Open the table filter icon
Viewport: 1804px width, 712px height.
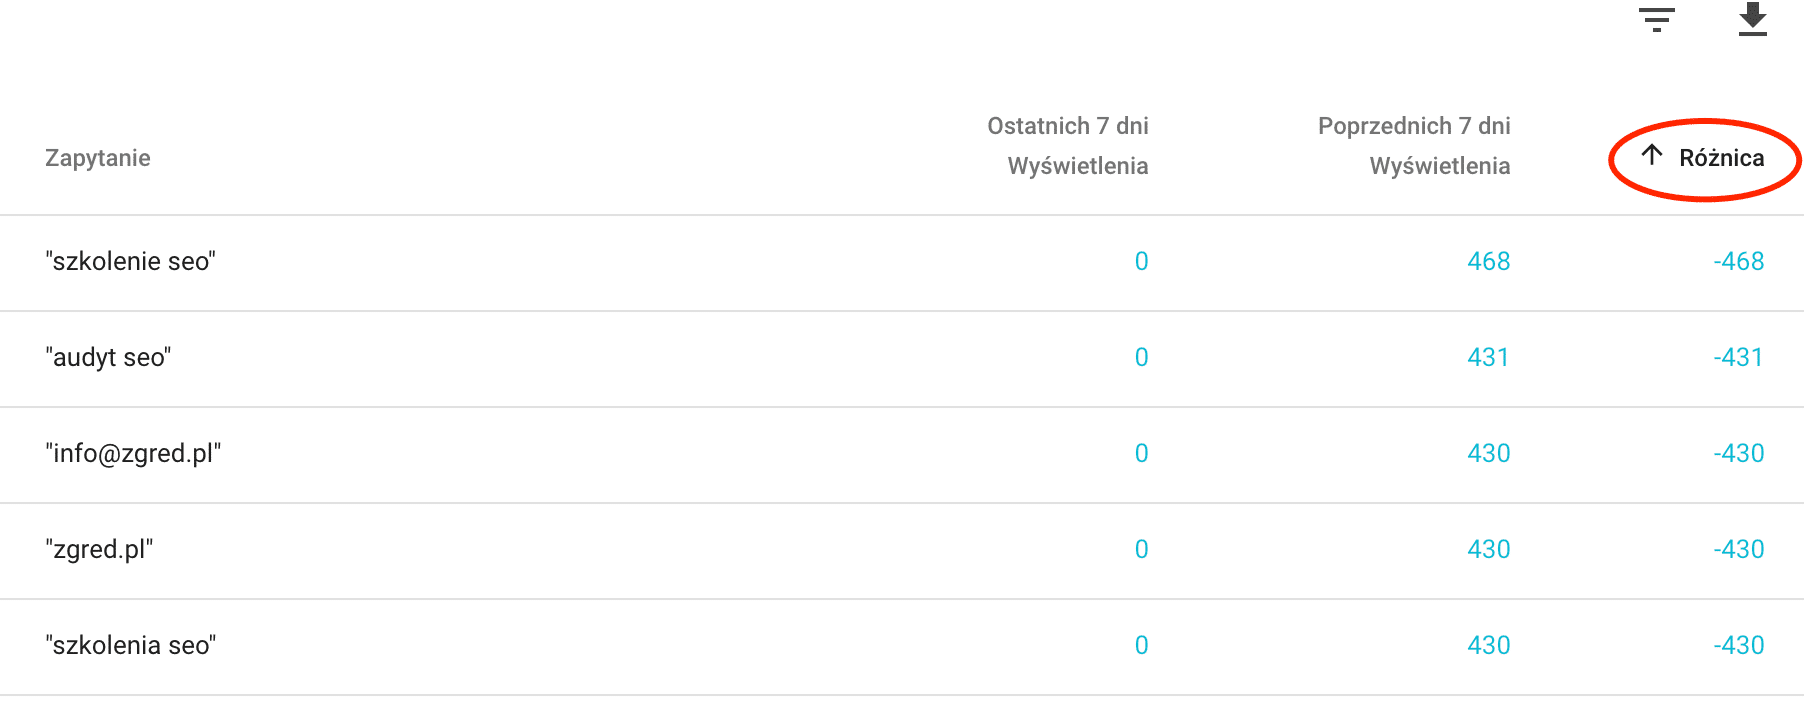(1656, 20)
